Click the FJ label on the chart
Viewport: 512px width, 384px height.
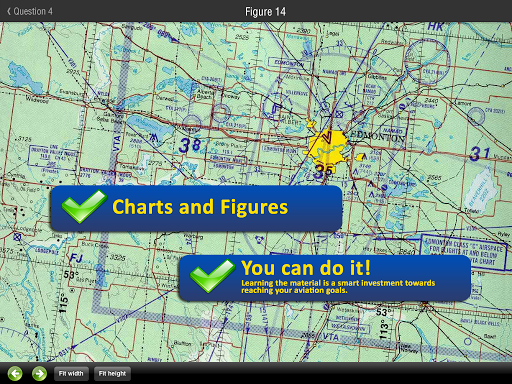(76, 258)
